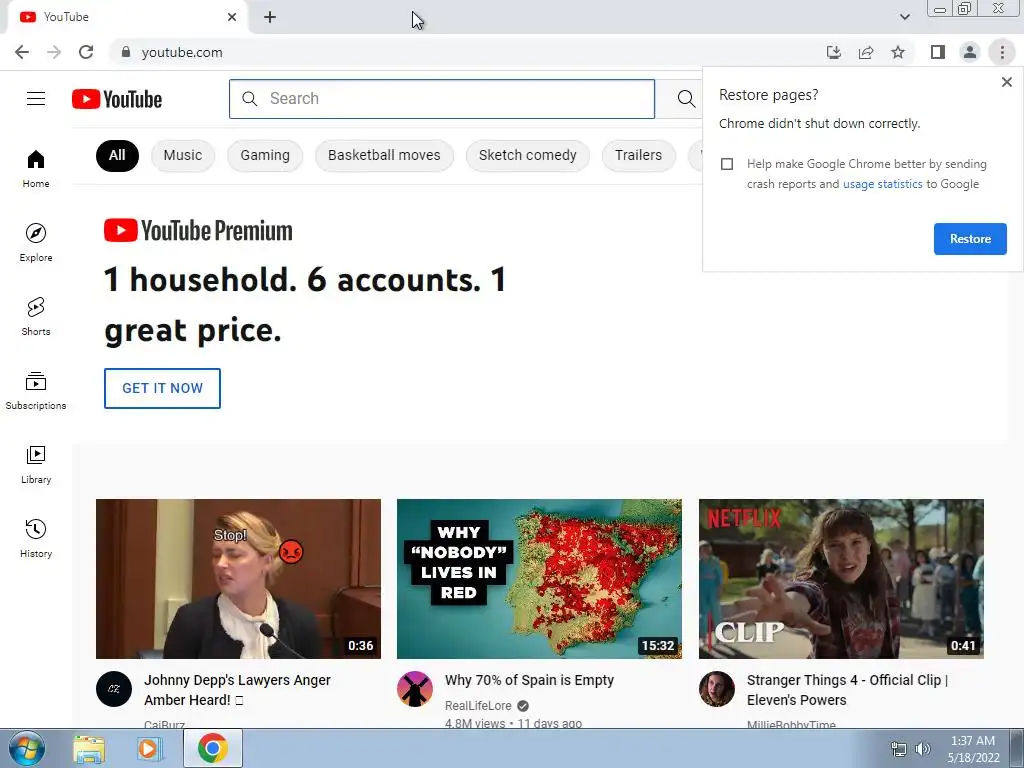Click the YouTube Premium logo
The height and width of the screenshot is (768, 1024).
click(198, 231)
